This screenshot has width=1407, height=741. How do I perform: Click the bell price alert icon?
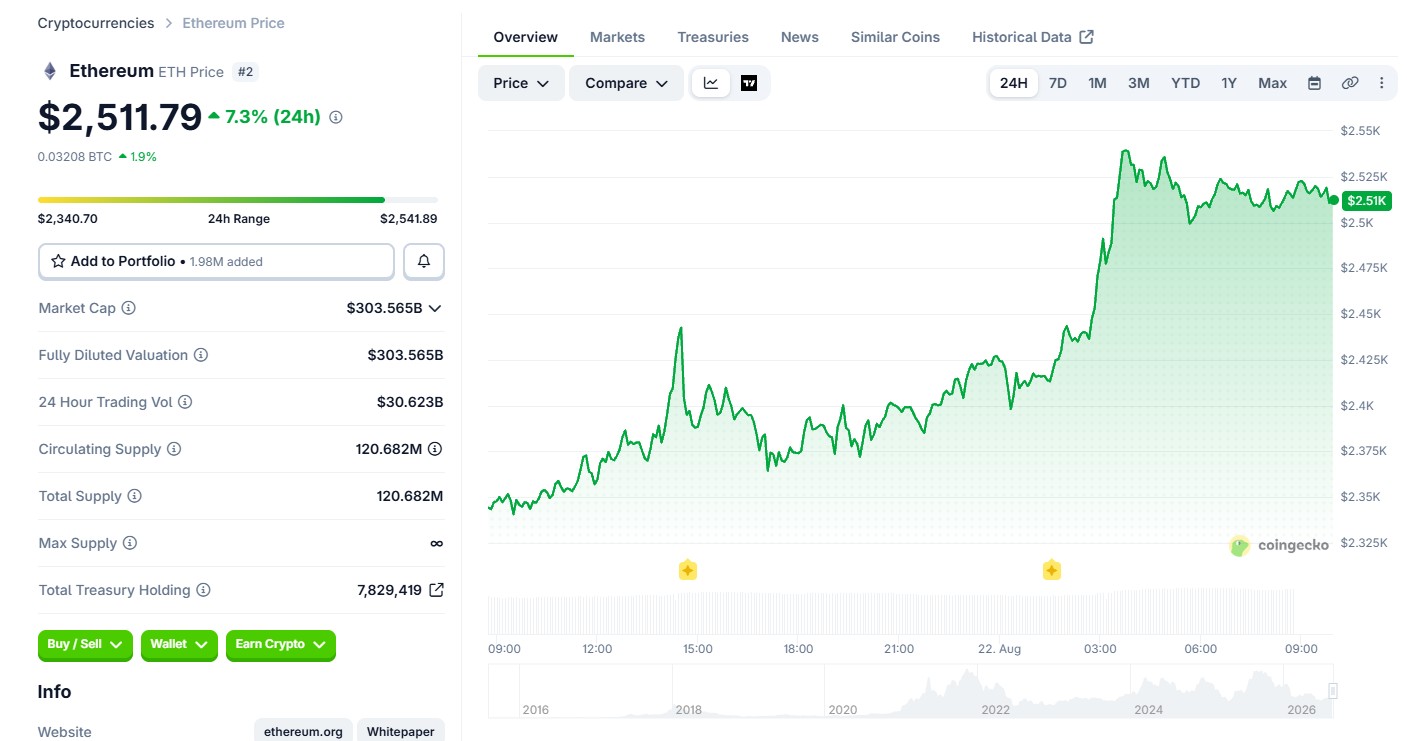[424, 261]
